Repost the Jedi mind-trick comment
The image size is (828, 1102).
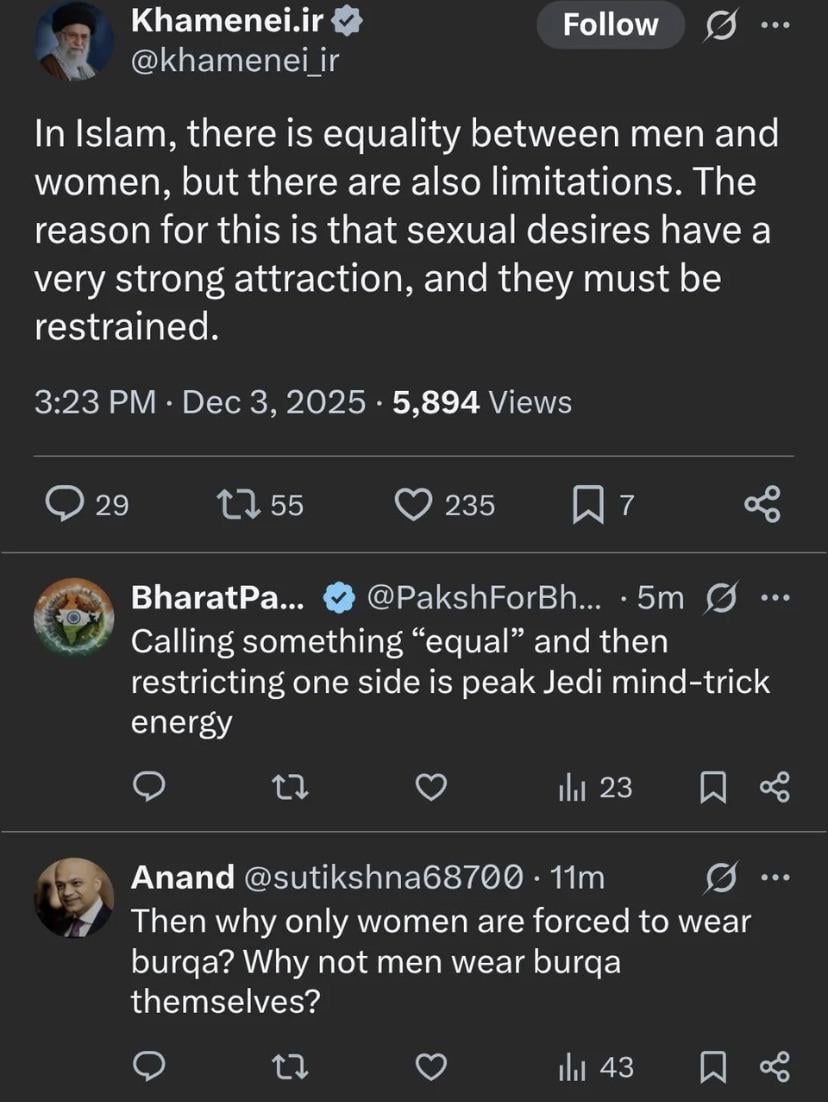click(x=290, y=788)
